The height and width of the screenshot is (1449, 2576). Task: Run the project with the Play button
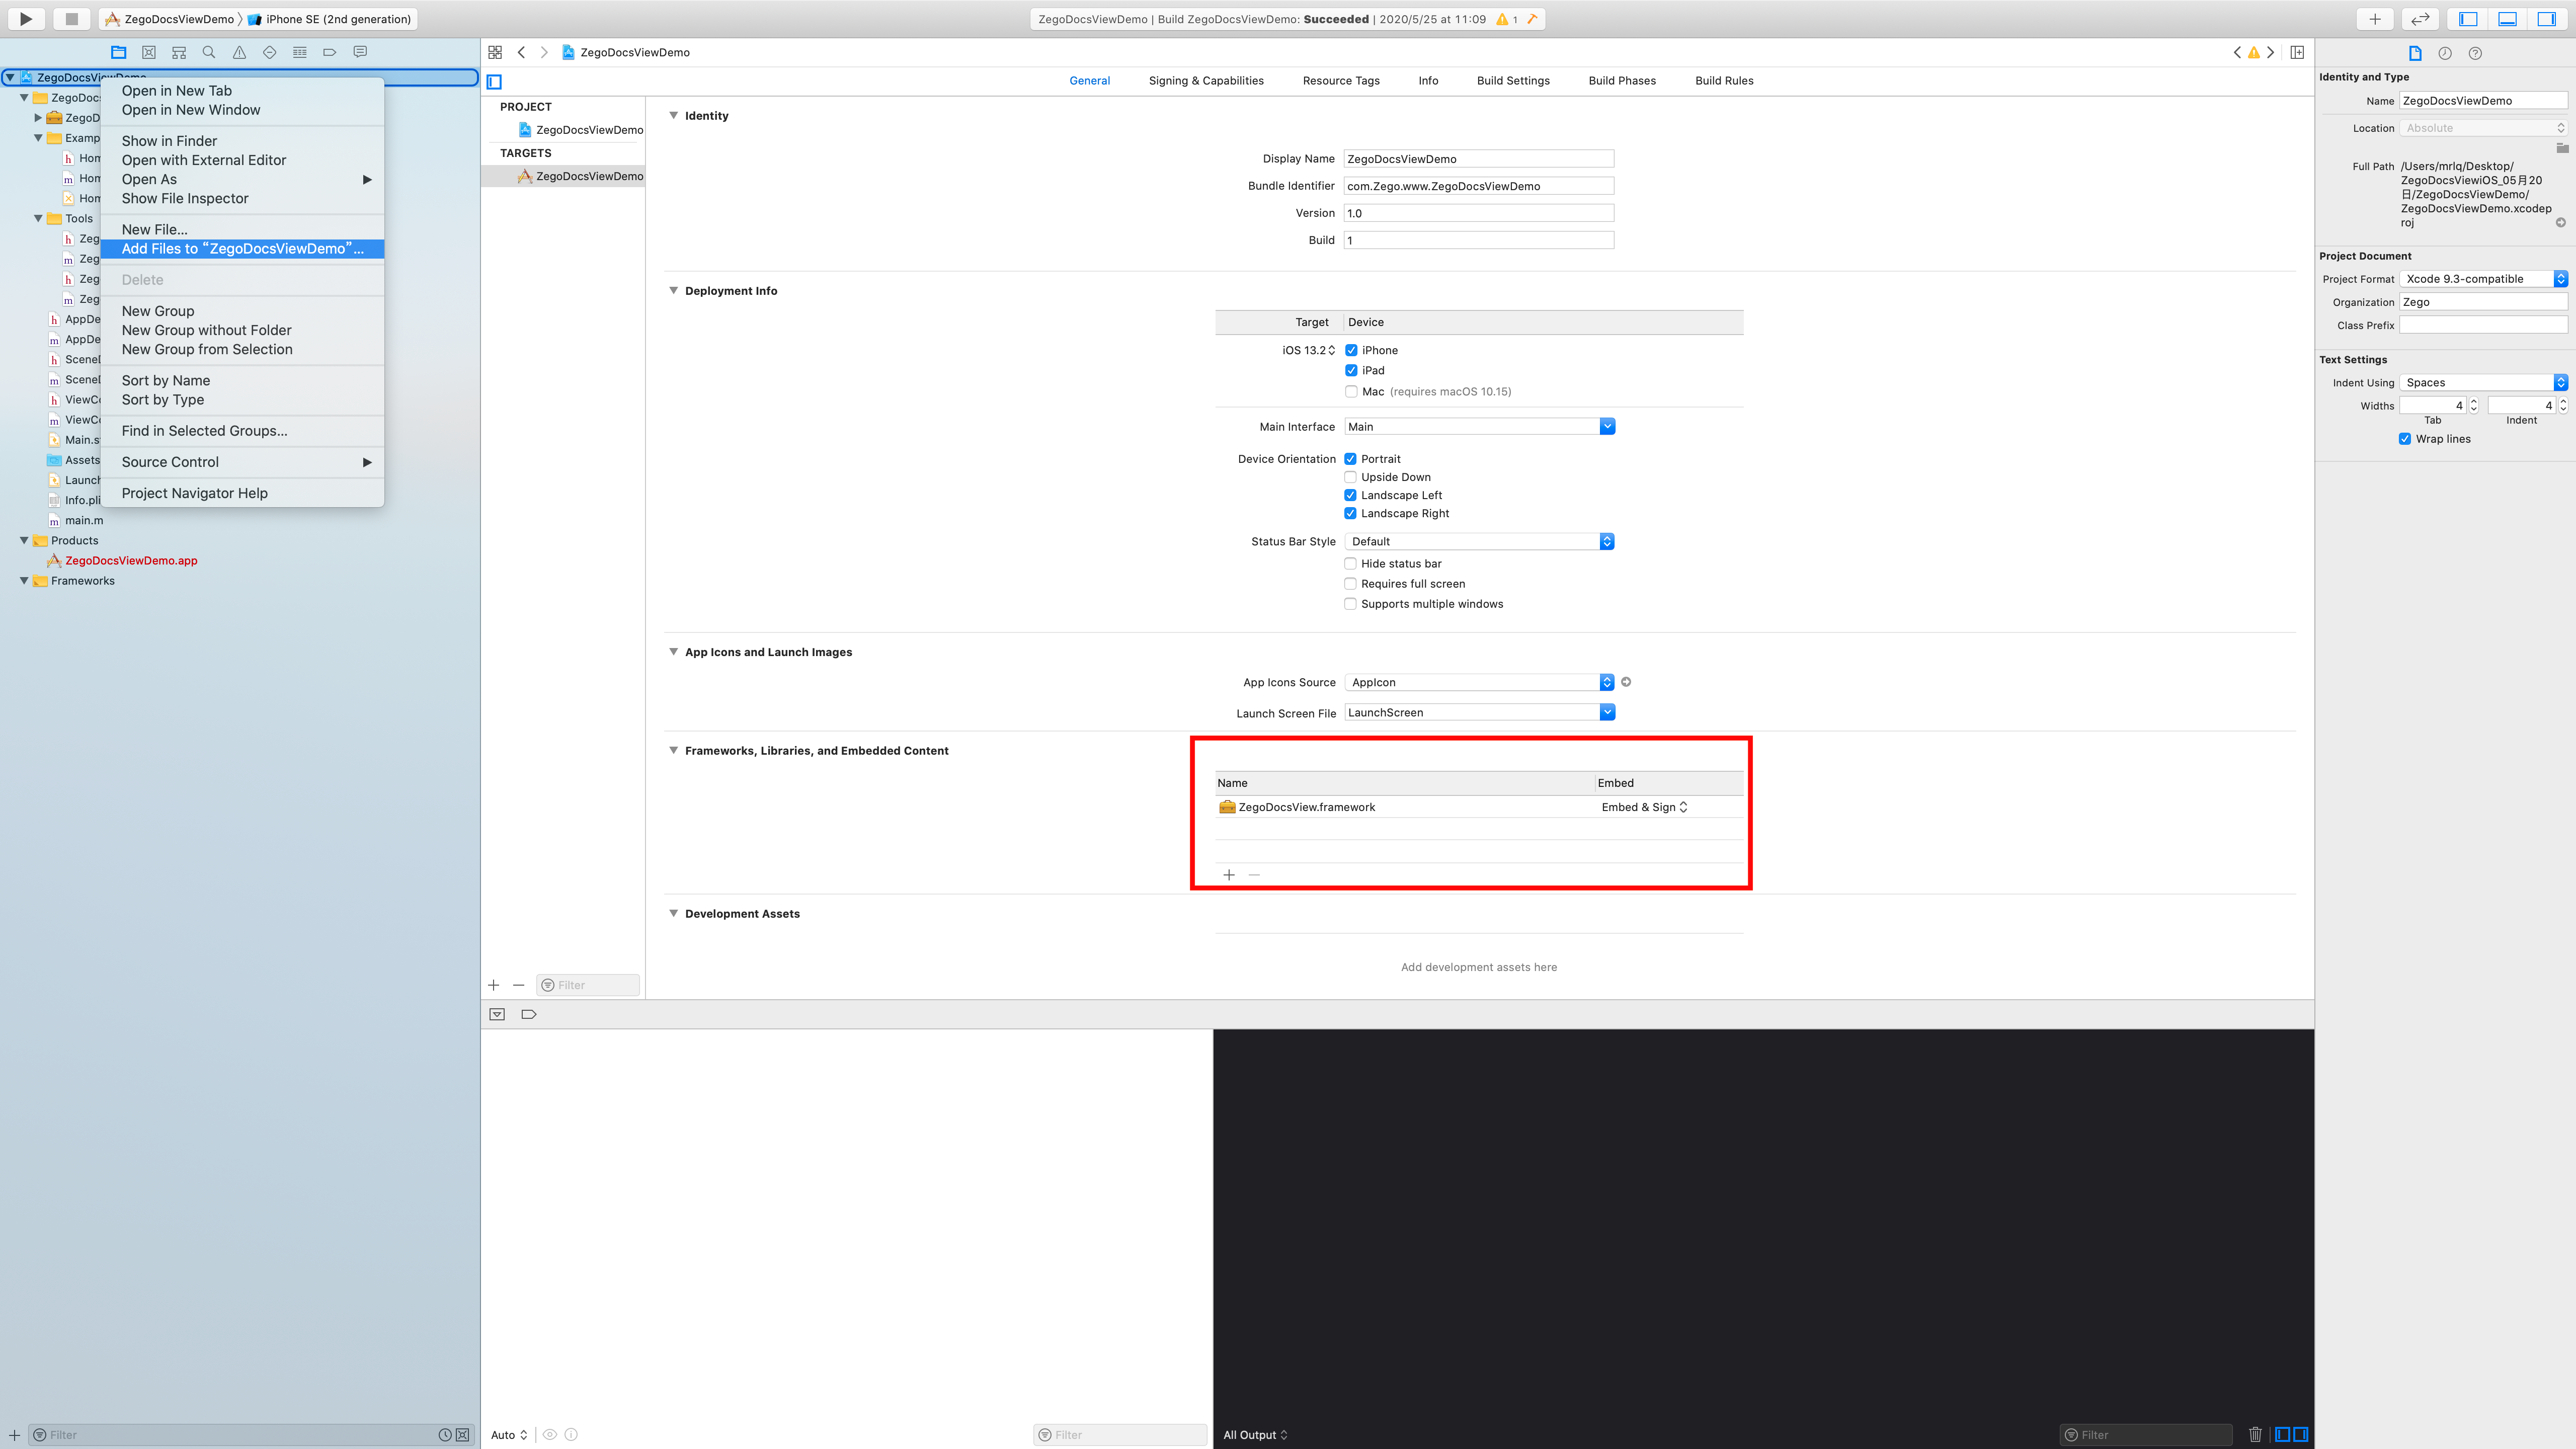pyautogui.click(x=26, y=19)
